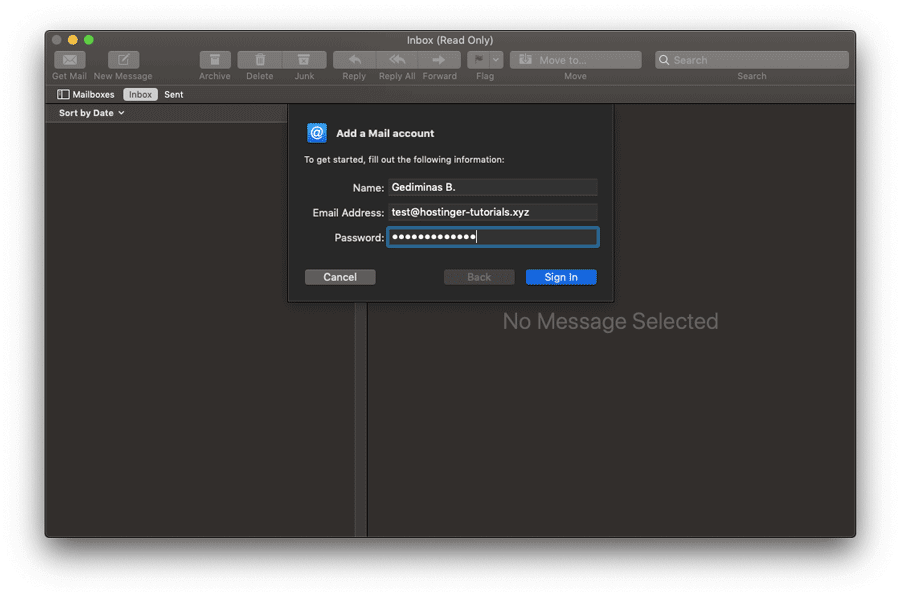Screen dimensions: 900x596
Task: Sign In to the mail account
Action: pos(561,277)
